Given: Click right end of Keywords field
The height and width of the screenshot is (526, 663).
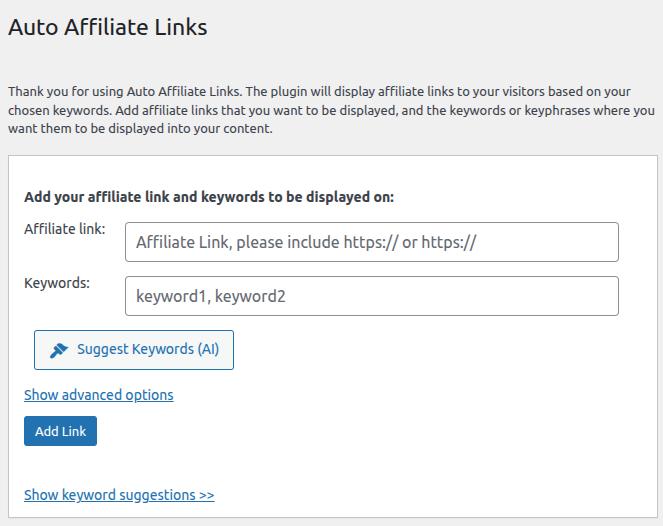Looking at the screenshot, I should (600, 296).
